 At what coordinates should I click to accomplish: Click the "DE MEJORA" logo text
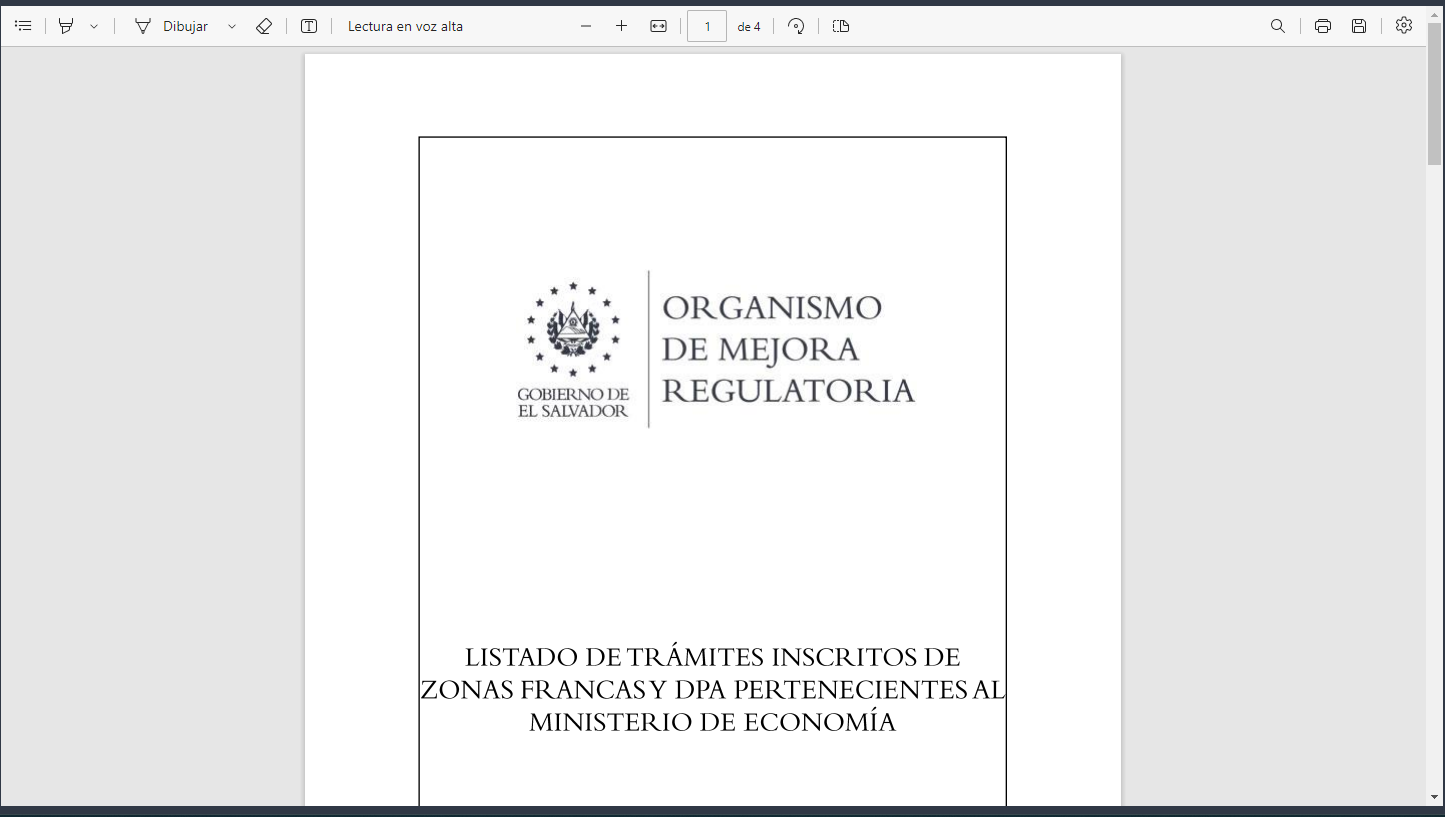tap(760, 349)
